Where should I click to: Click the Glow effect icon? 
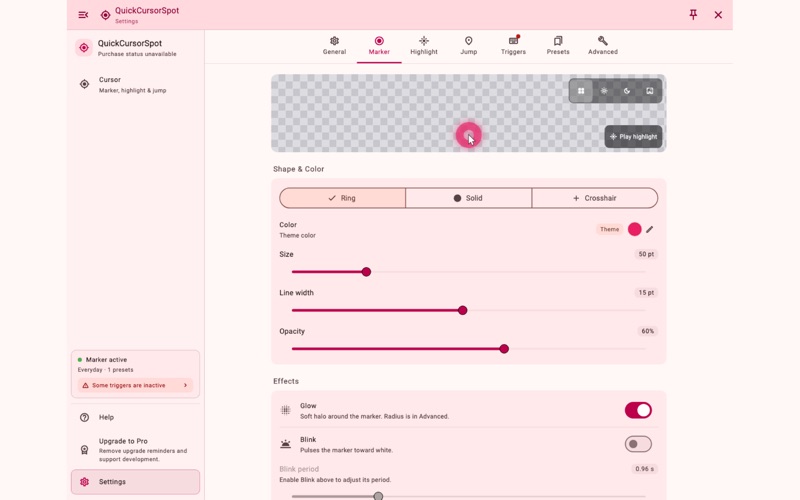286,410
